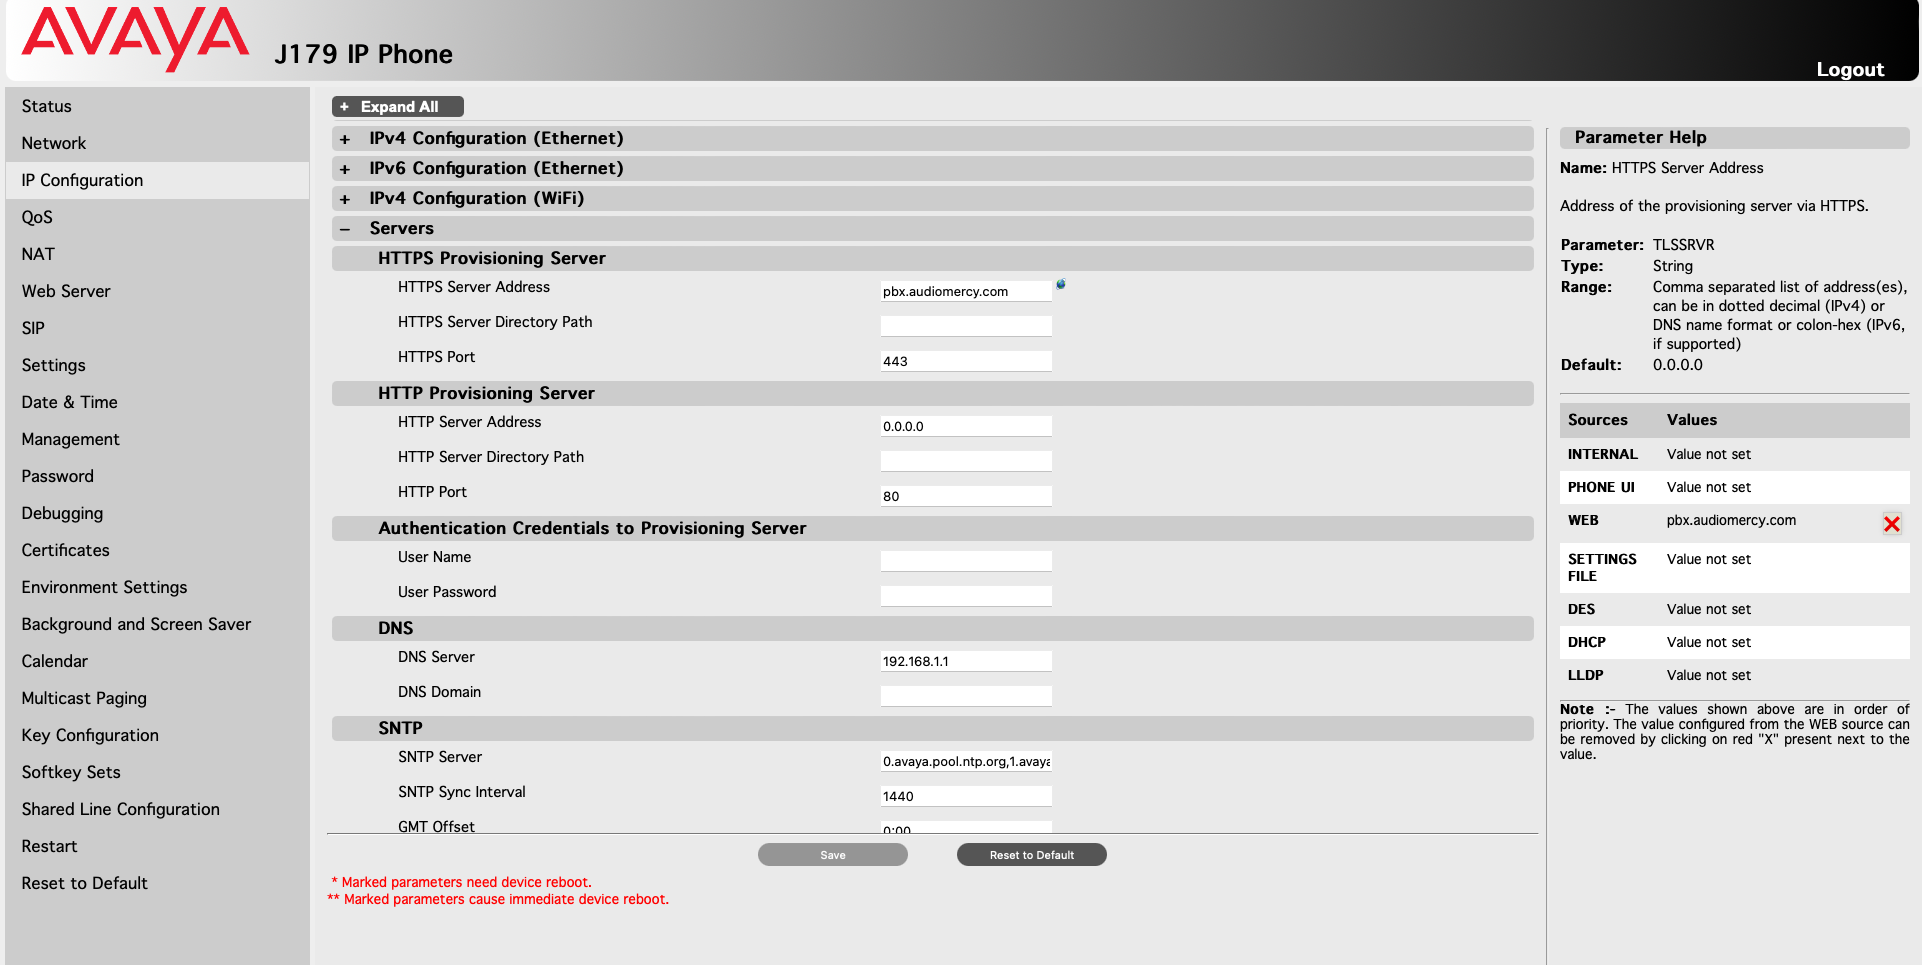Click the HTTP Port field
This screenshot has width=1922, height=965.
(966, 496)
